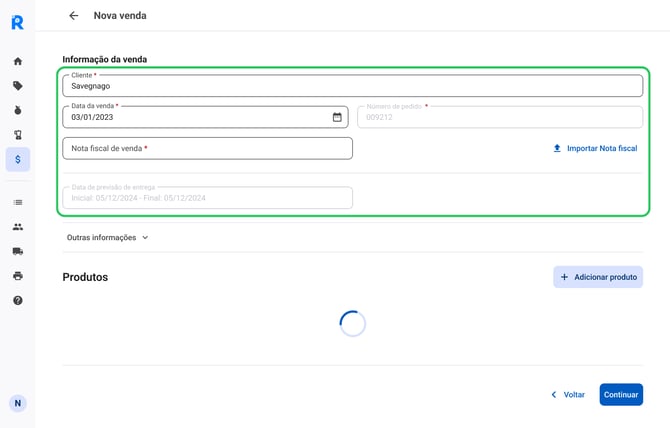Click the Nota fiscal de venda field
Image resolution: width=670 pixels, height=428 pixels.
(208, 148)
